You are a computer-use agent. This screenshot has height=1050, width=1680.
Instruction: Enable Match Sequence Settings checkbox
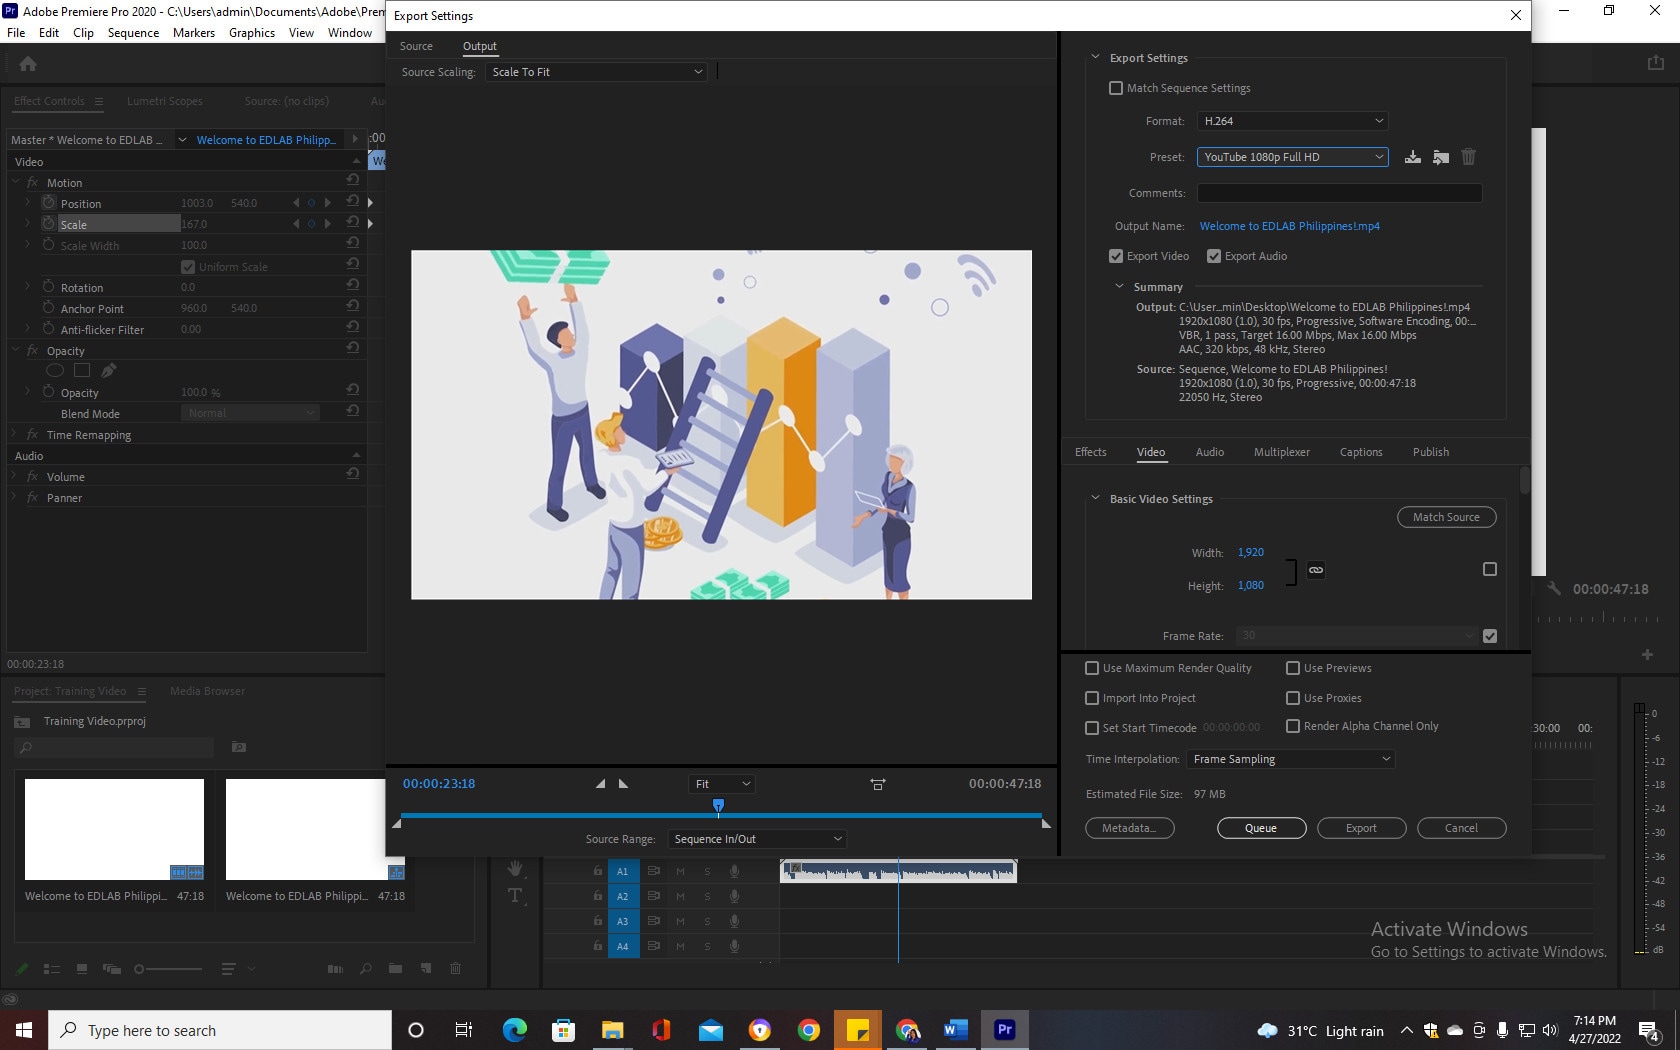[x=1116, y=88]
